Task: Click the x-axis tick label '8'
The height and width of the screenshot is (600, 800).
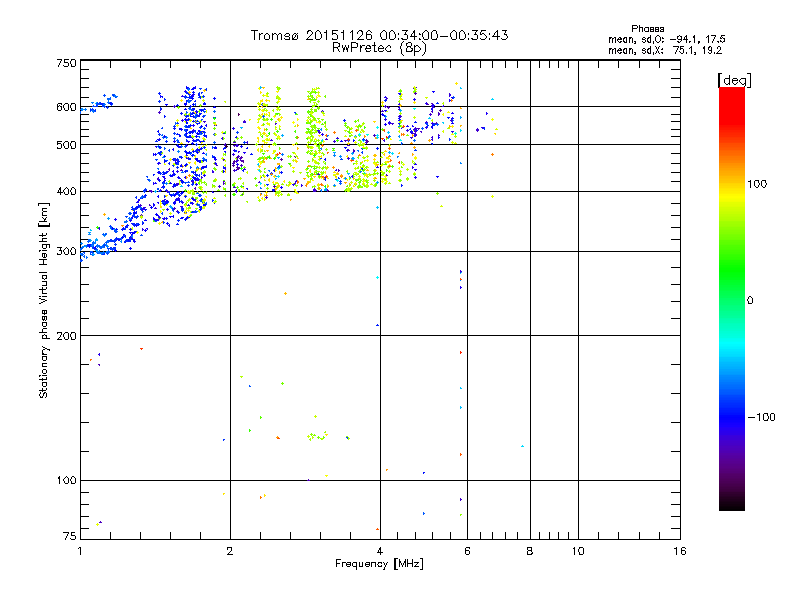Action: pos(530,551)
